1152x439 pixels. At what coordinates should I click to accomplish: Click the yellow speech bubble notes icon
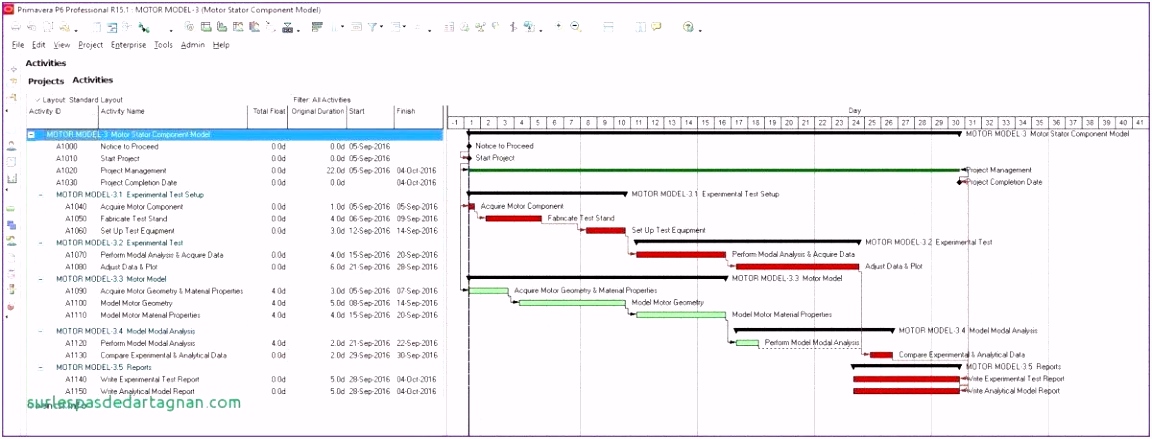tap(656, 26)
